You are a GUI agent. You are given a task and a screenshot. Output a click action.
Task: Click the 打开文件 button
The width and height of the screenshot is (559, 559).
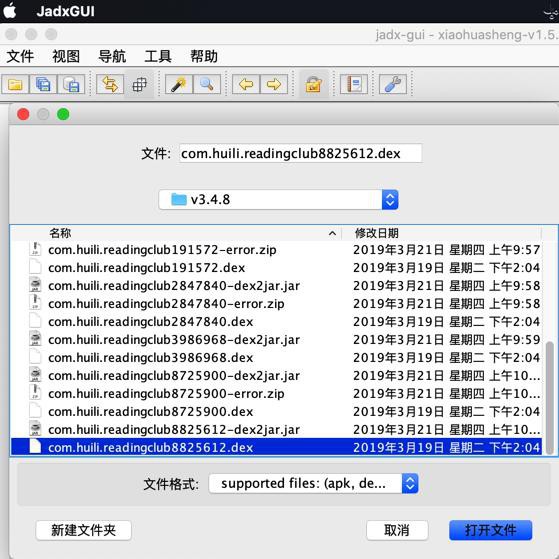pos(491,530)
